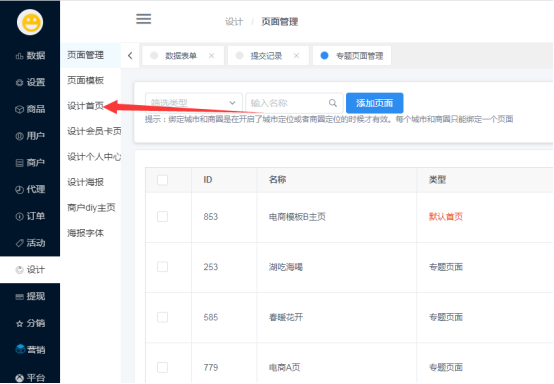Screen dimensions: 554x384
Task: Click the 名称 column header
Action: [277, 180]
